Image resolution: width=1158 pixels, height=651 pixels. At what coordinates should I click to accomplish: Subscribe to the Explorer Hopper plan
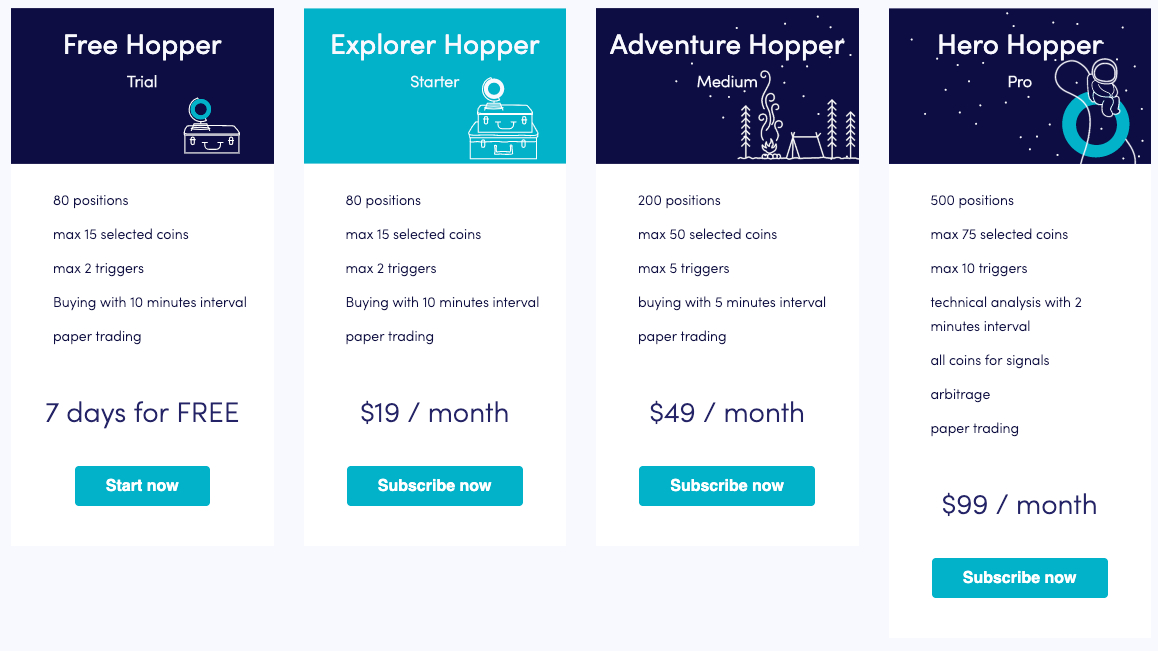434,486
